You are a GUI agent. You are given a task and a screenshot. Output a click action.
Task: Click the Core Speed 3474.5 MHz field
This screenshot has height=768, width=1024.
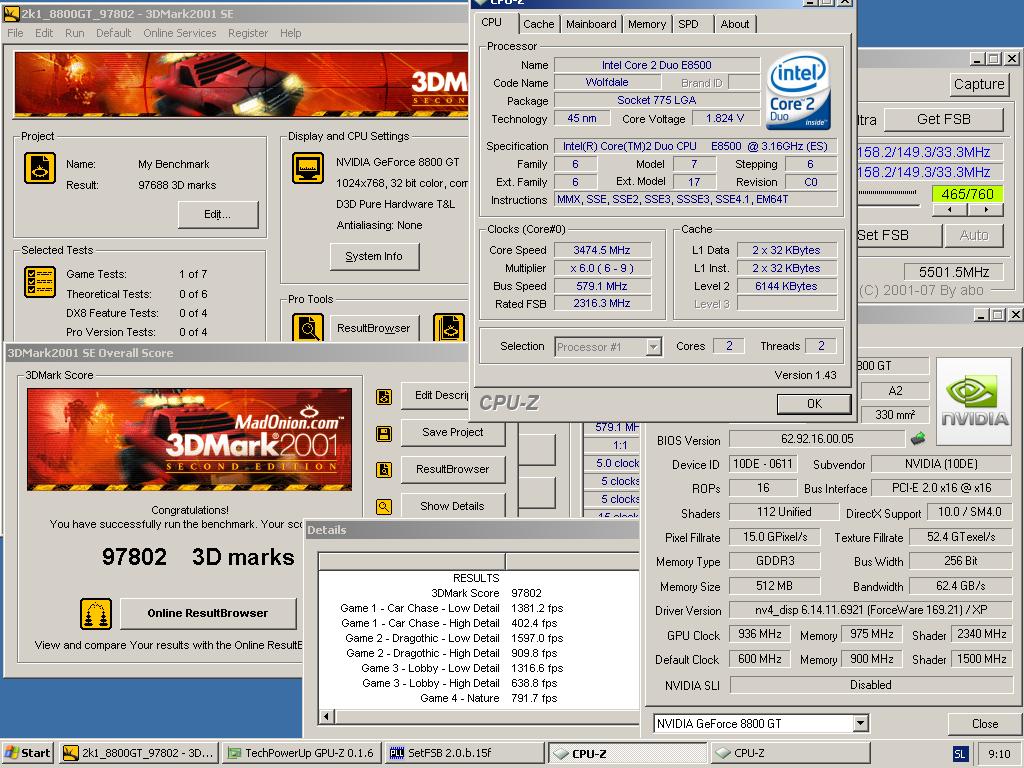602,250
